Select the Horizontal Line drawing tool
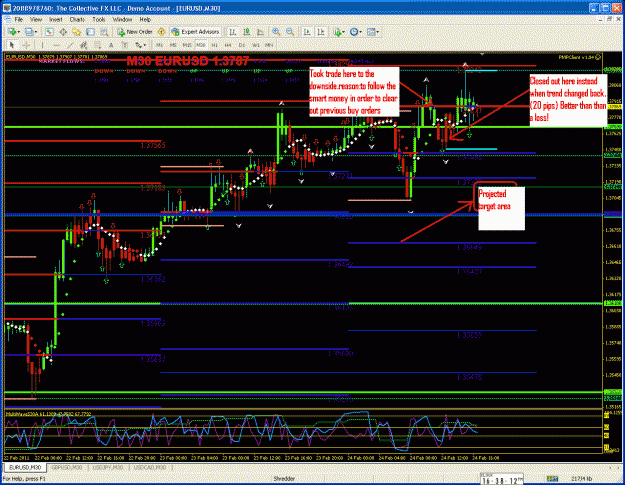The width and height of the screenshot is (625, 485). pos(56,45)
